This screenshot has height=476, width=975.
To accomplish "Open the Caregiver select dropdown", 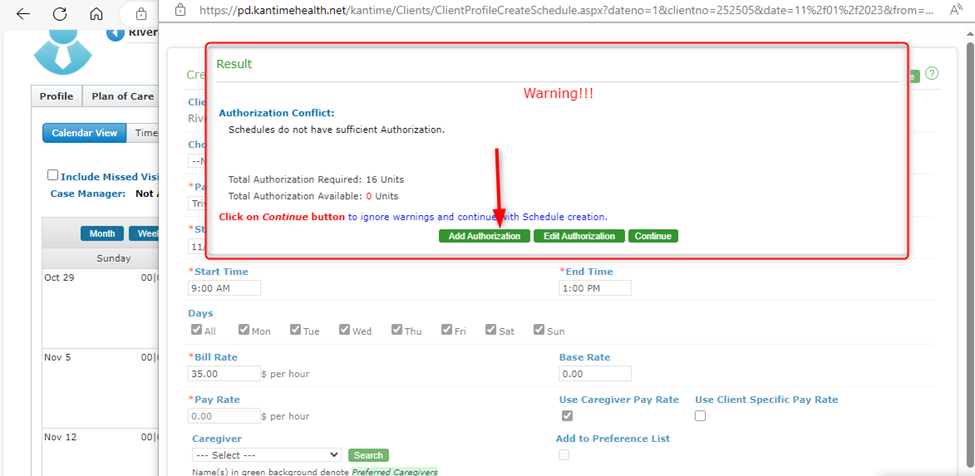I will coord(266,455).
